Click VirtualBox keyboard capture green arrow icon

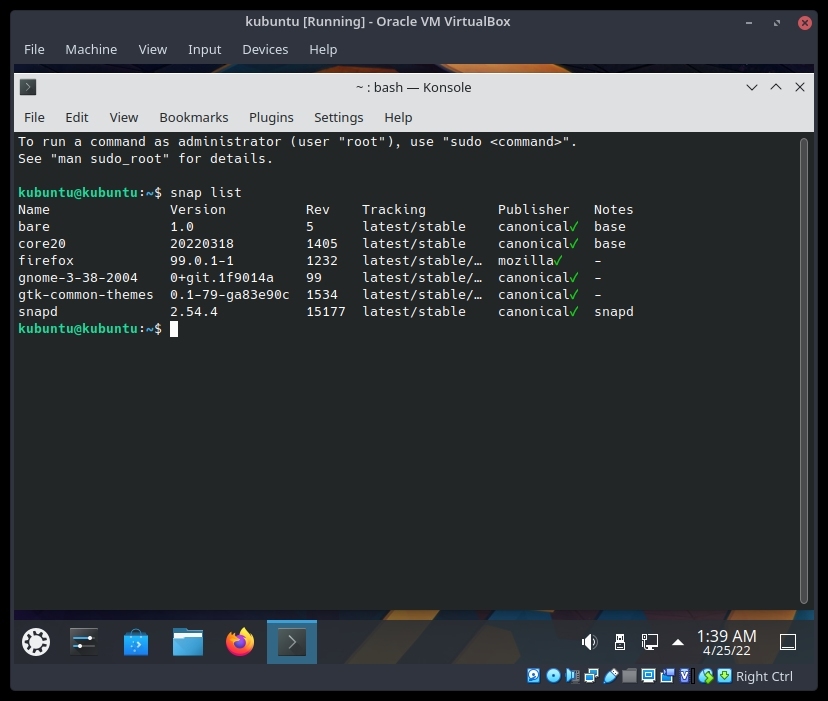(x=724, y=676)
